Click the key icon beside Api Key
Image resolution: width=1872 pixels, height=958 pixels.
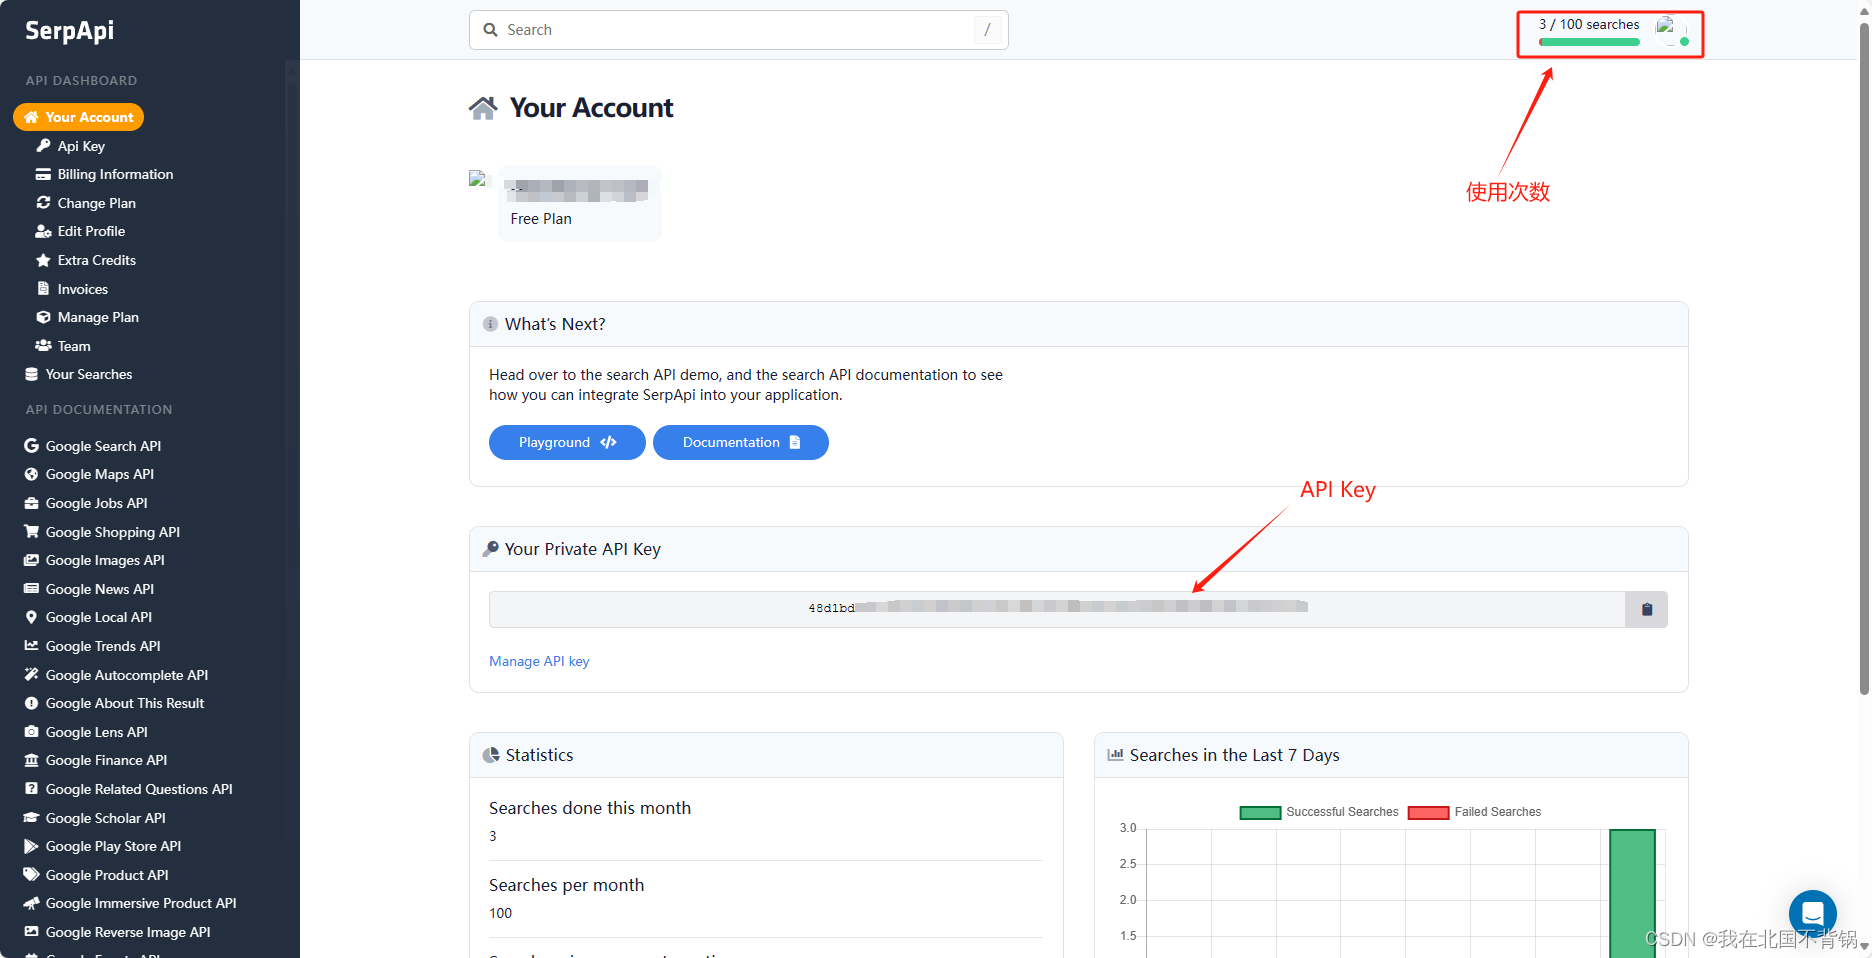(x=43, y=146)
